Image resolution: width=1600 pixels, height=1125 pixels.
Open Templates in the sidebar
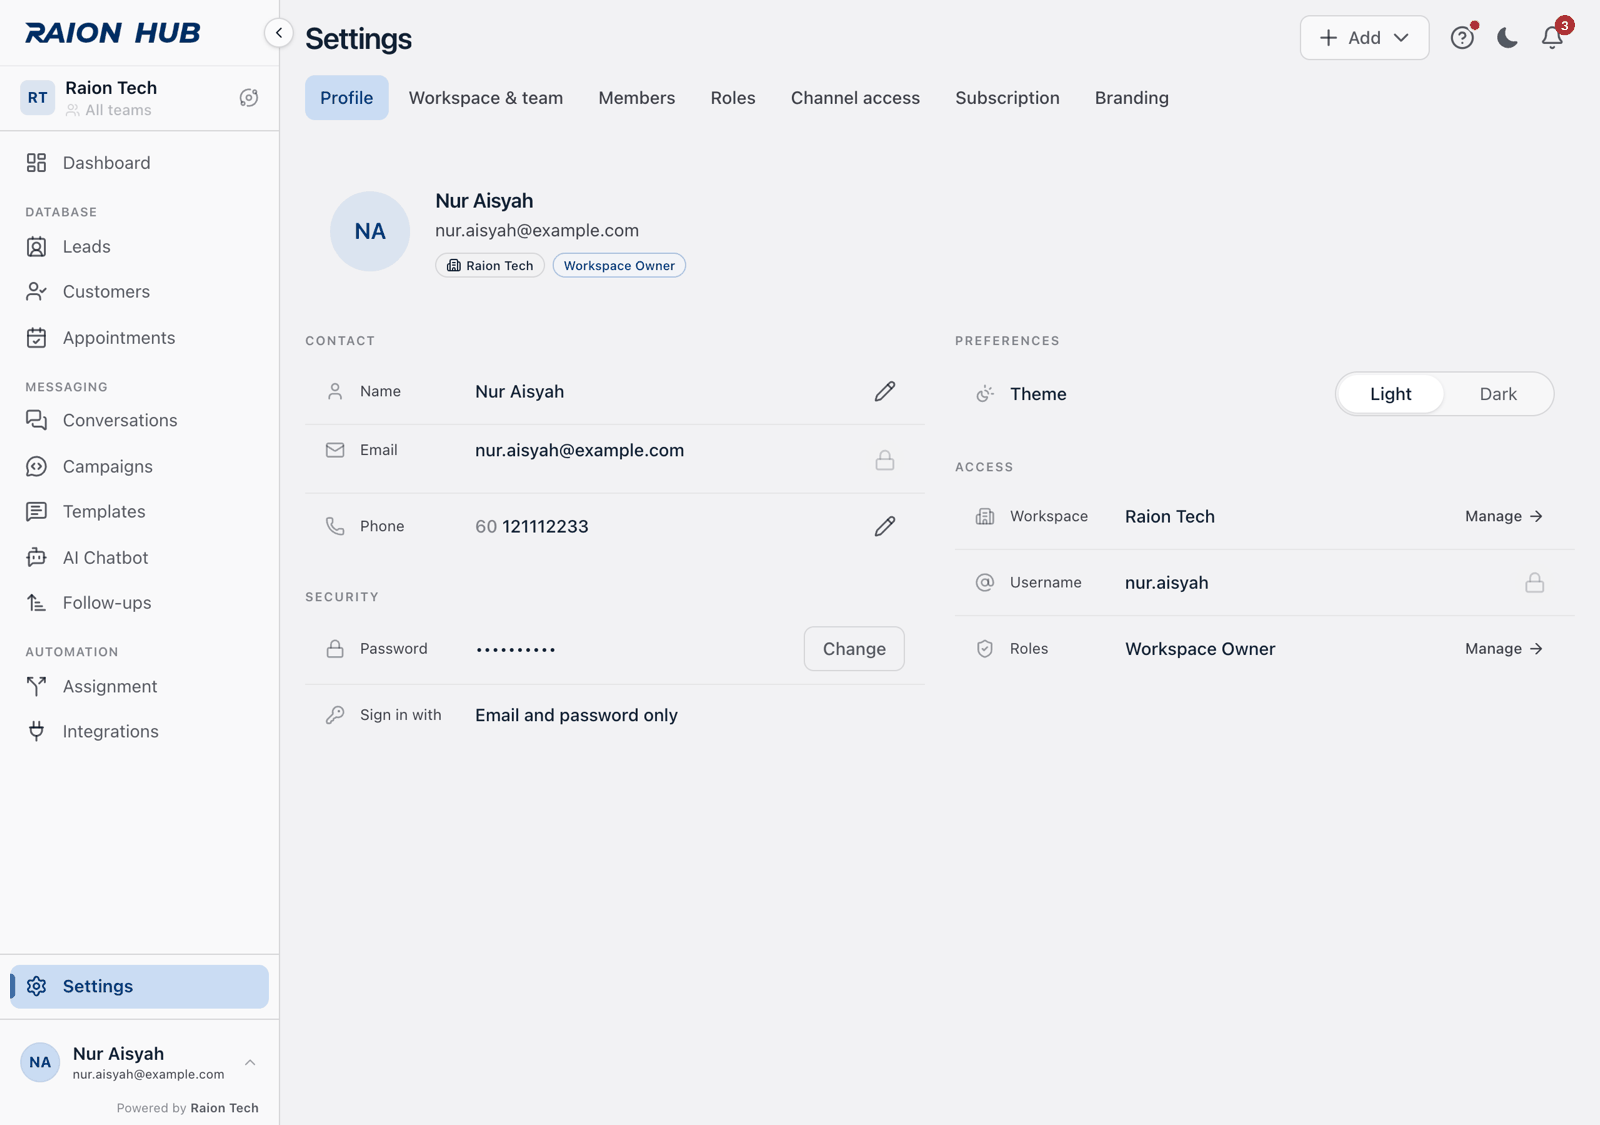139,512
